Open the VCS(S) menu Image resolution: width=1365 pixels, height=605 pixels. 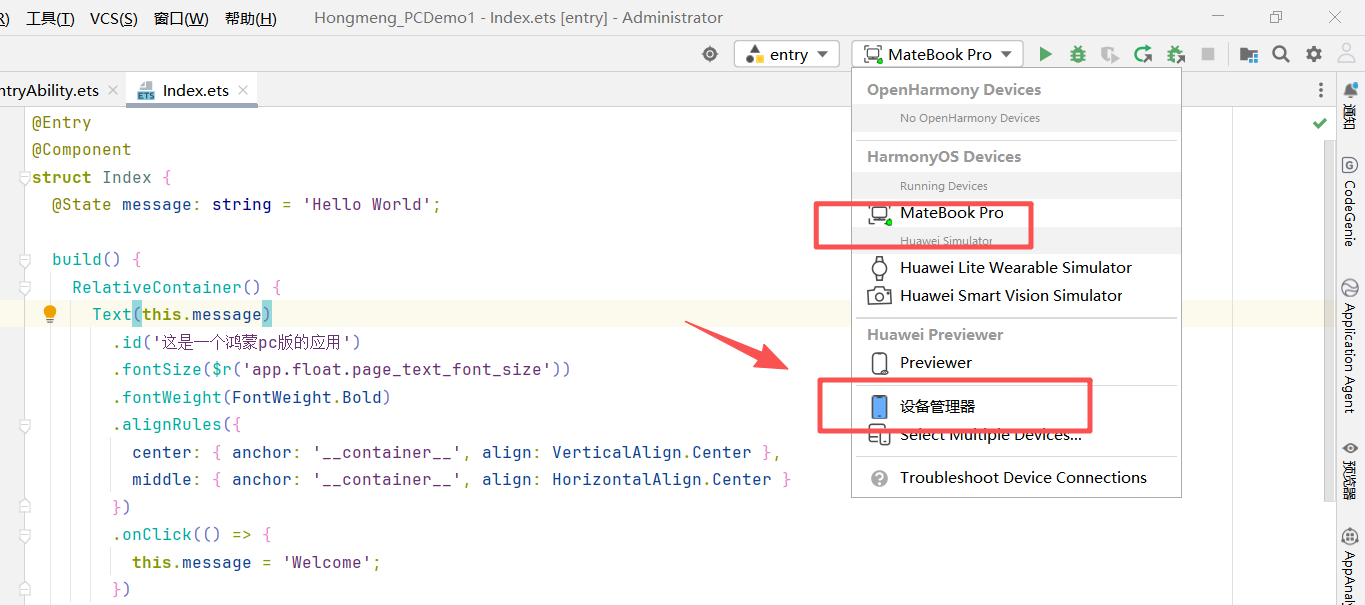(114, 18)
